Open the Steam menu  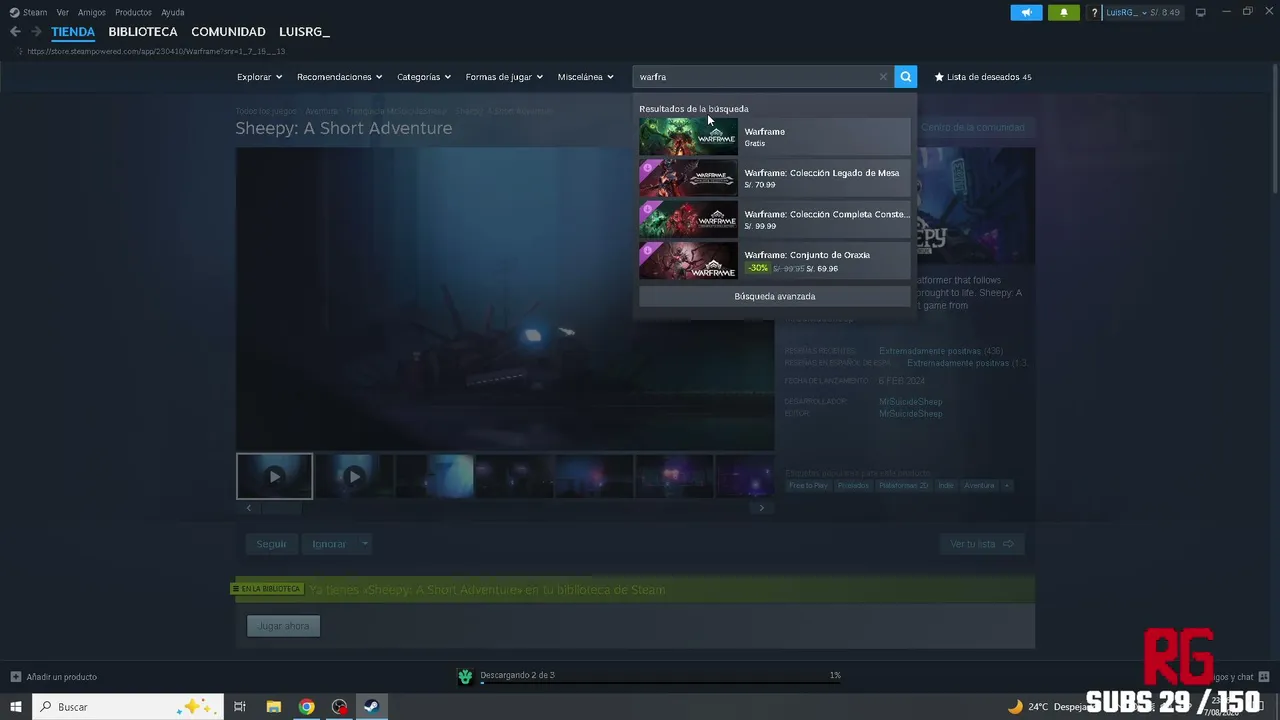tap(35, 12)
